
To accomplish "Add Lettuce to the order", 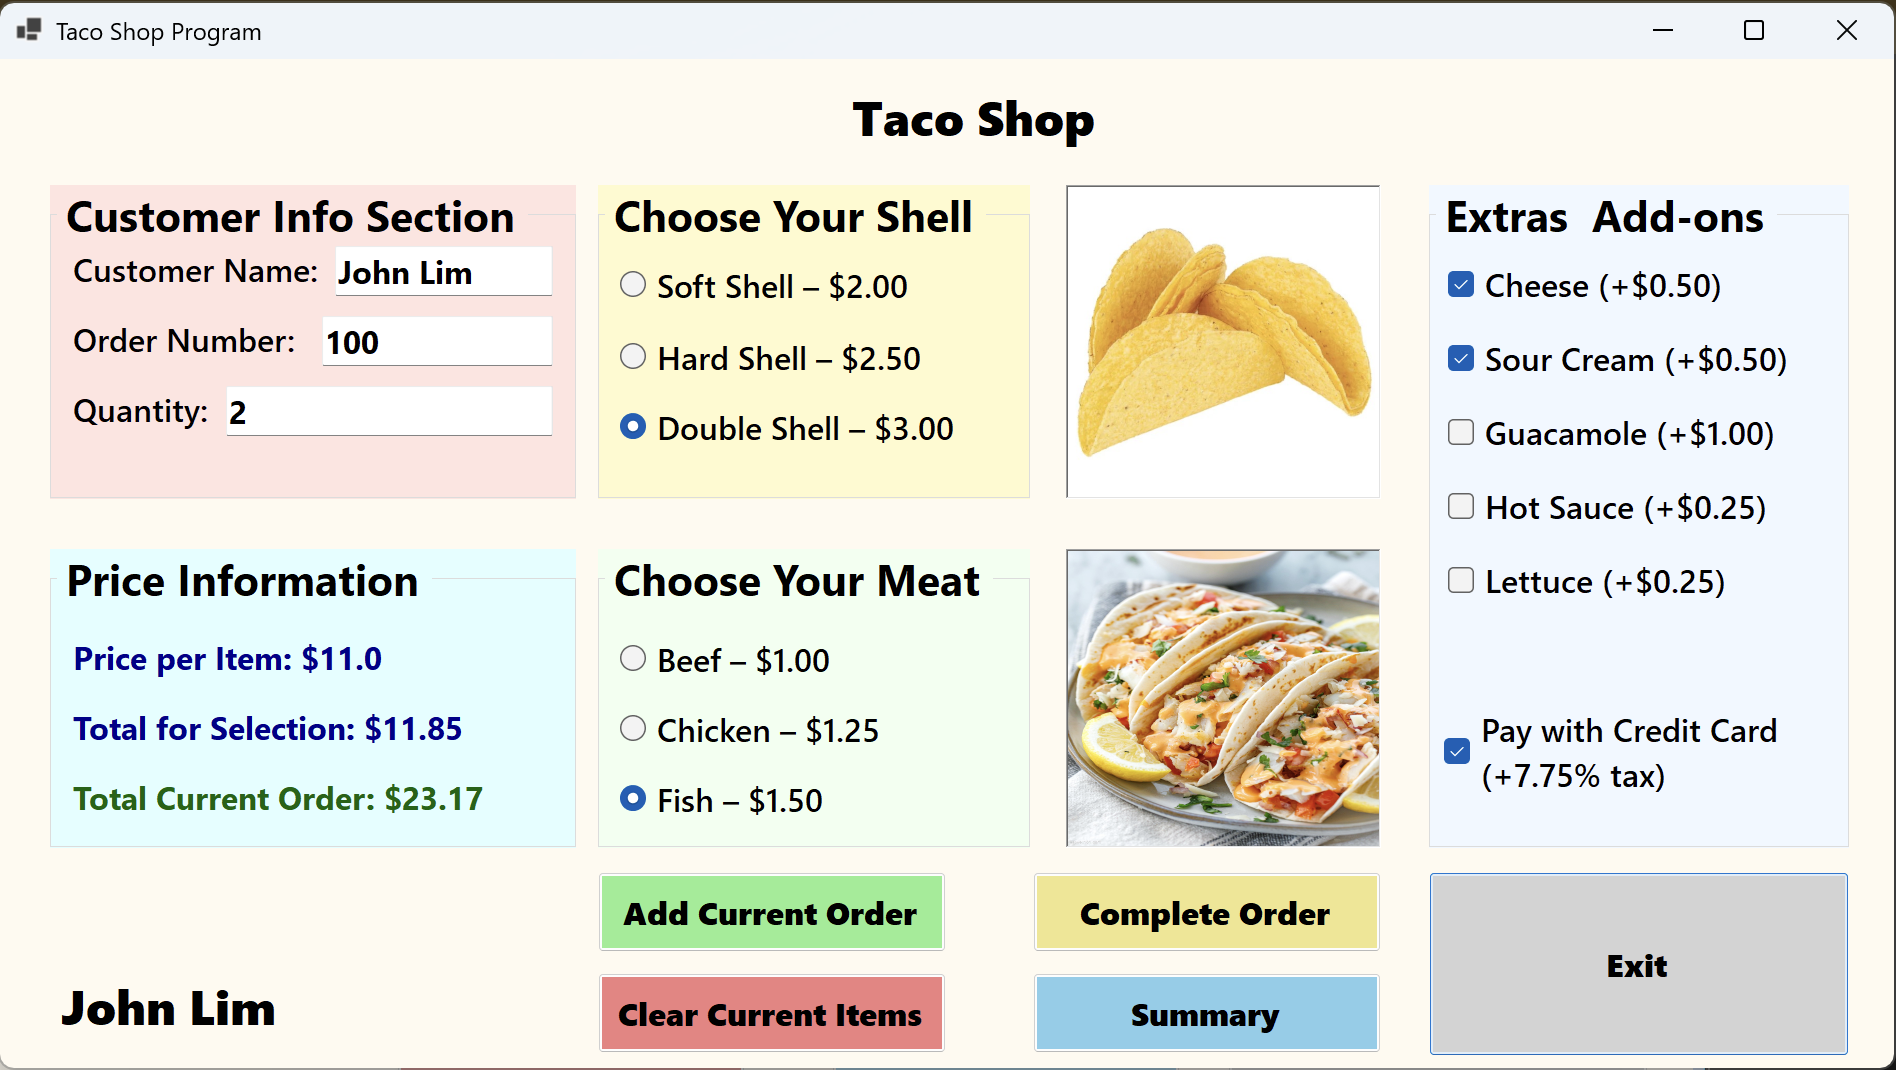I will [x=1461, y=581].
